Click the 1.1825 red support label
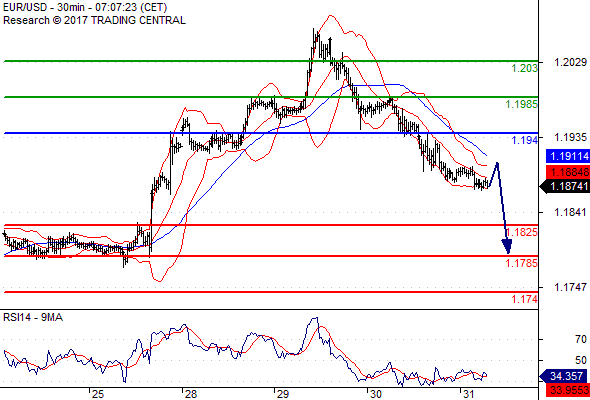 pyautogui.click(x=522, y=232)
